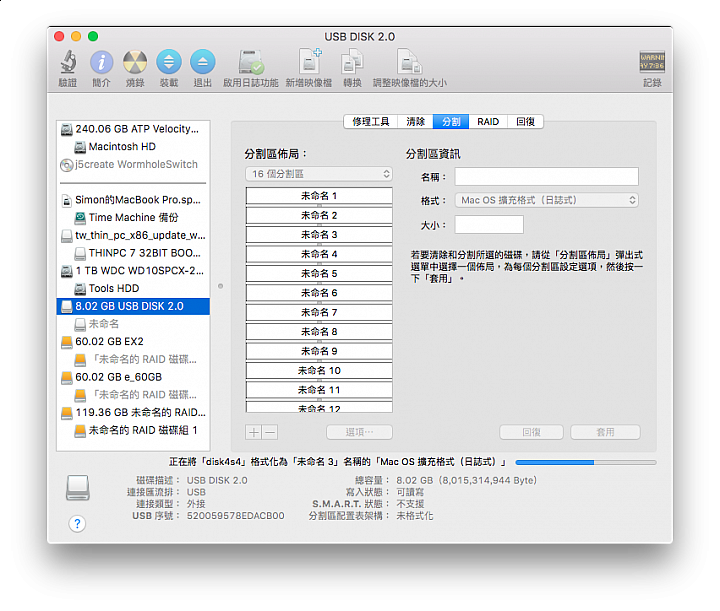The image size is (720, 611).
Task: Open the Log (記錄) toolbar icon
Action: coord(652,62)
